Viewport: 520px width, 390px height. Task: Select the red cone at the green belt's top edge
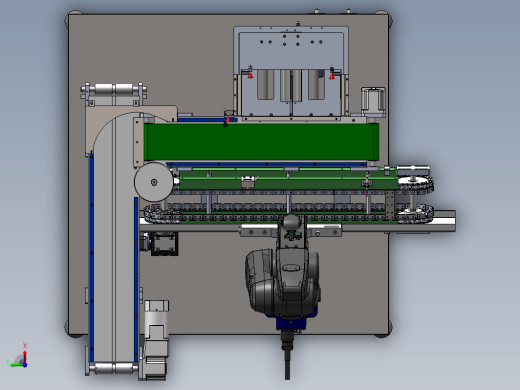(228, 119)
